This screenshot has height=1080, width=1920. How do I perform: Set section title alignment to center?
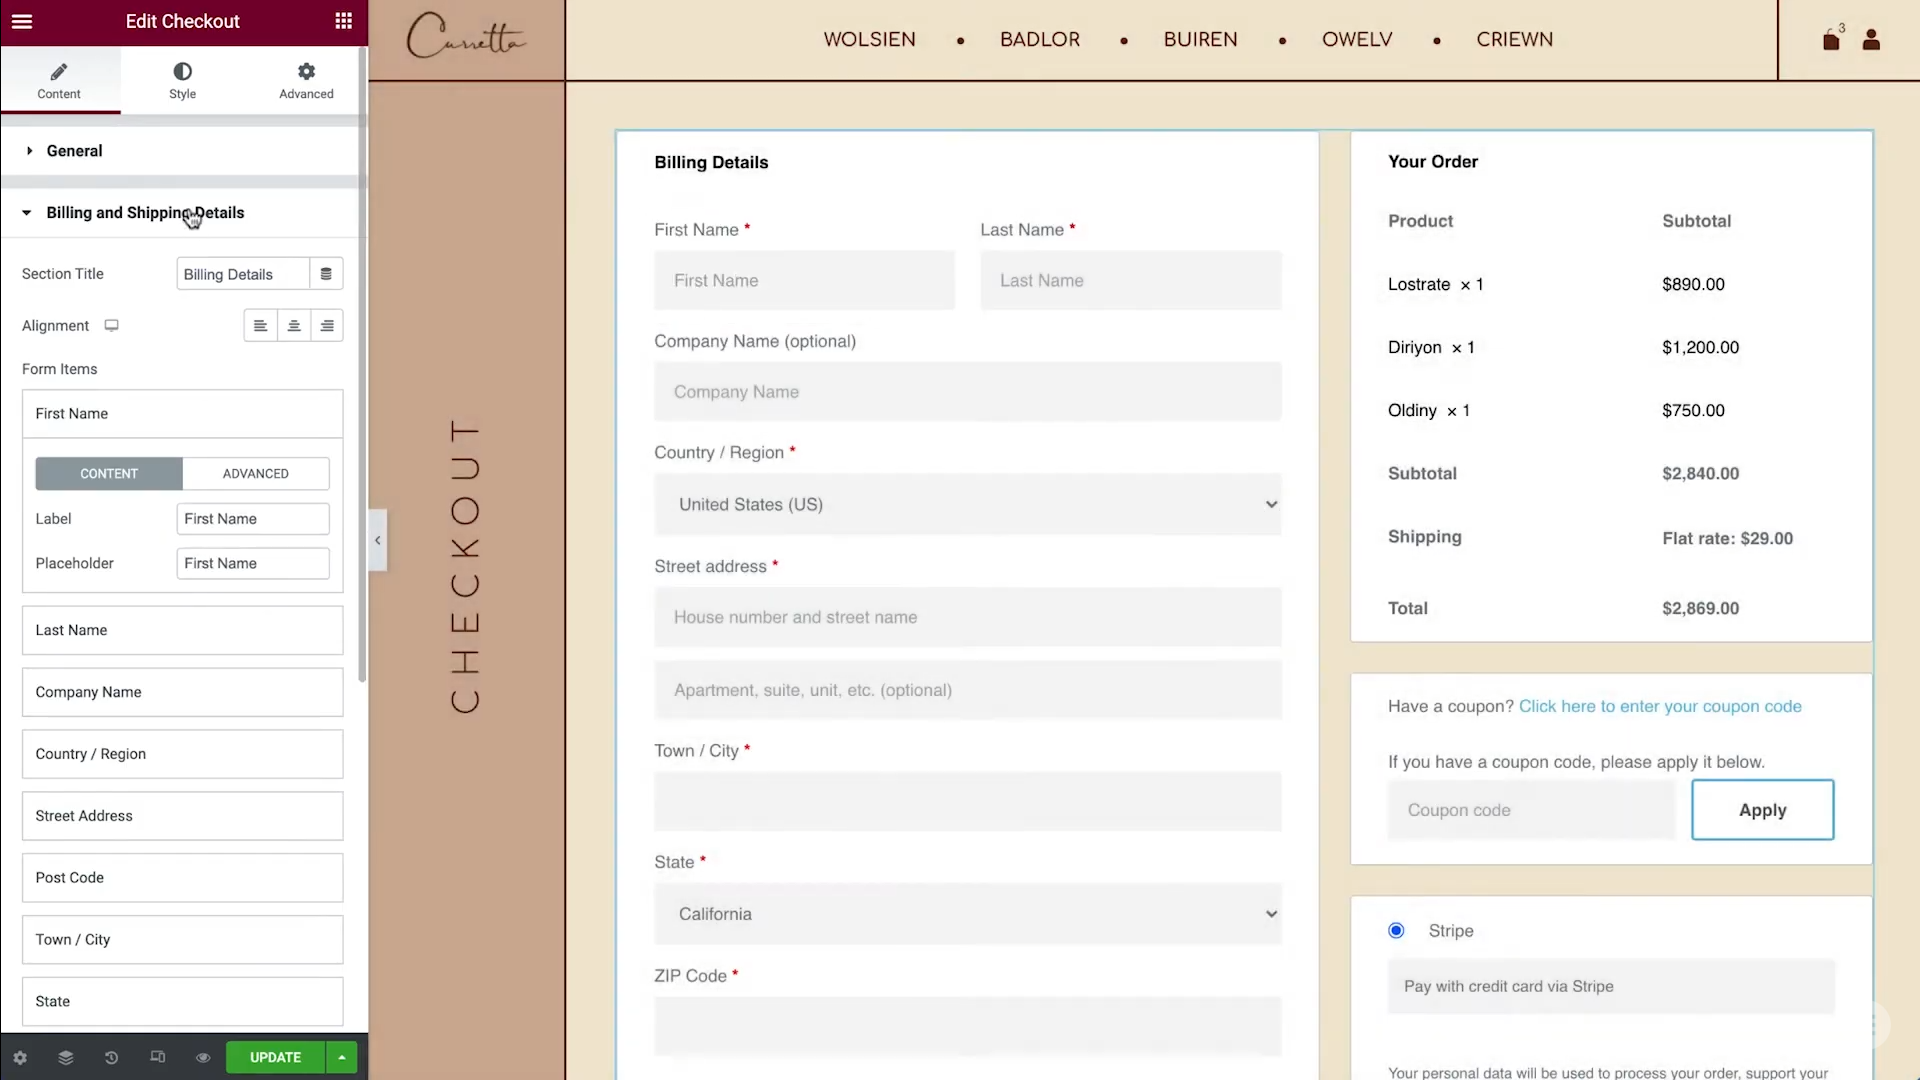[293, 325]
